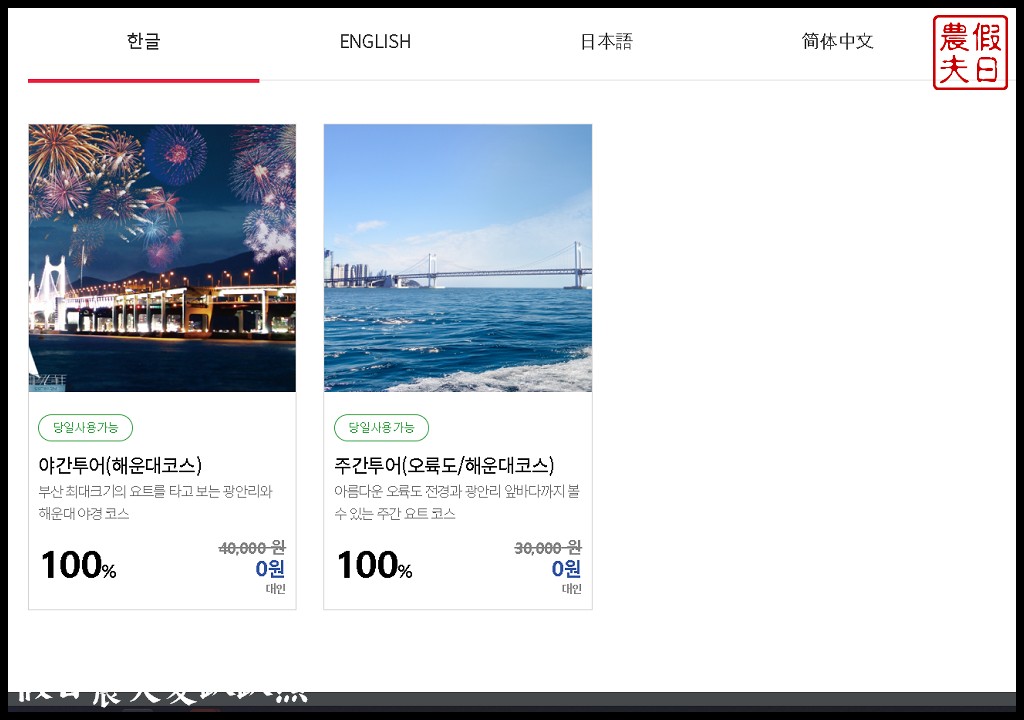Open the 주간투어(오륙도/해운대코스) title link

(x=444, y=465)
